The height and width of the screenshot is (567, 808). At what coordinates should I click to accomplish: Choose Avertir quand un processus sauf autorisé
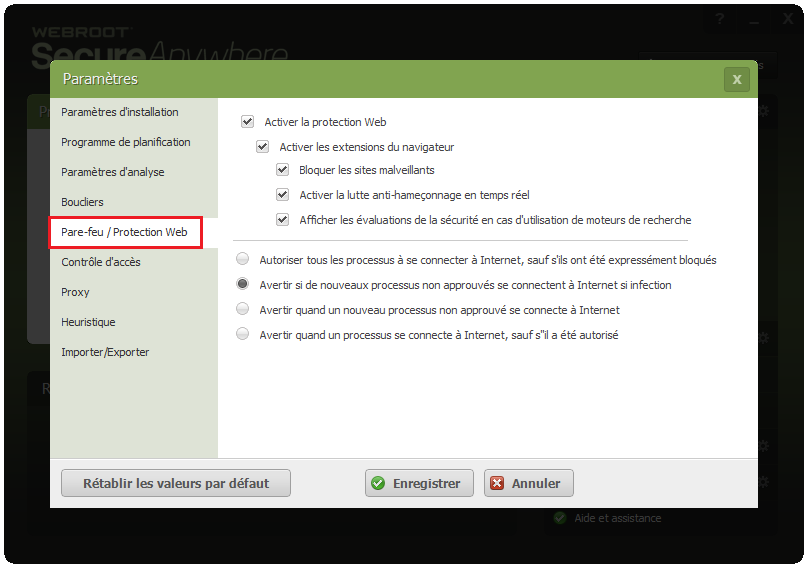(x=243, y=334)
